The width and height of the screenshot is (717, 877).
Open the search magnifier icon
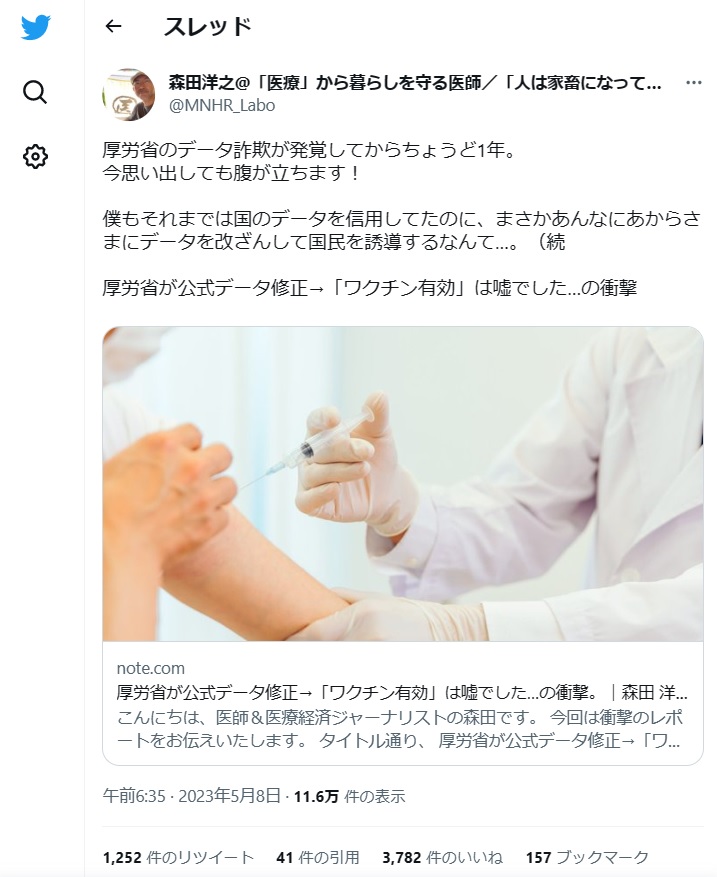tap(35, 92)
